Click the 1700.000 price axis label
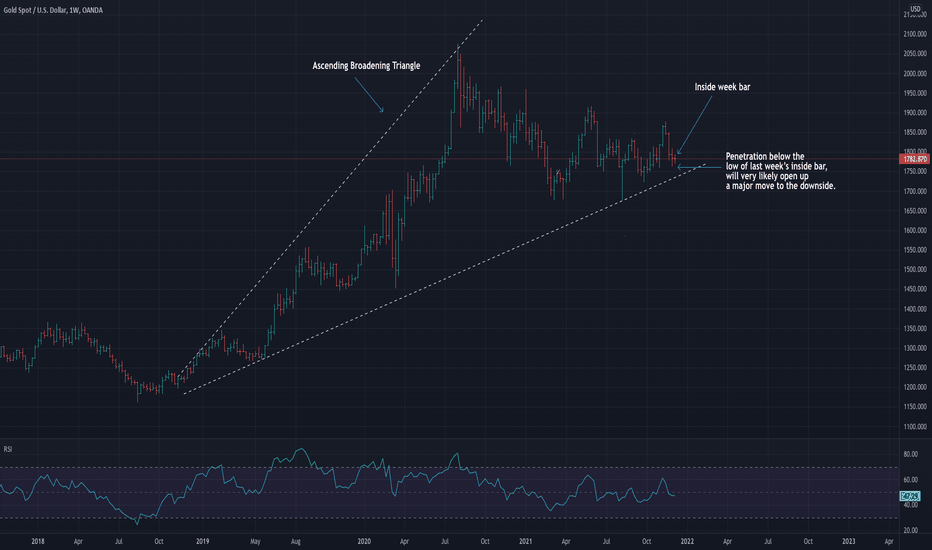 [915, 191]
